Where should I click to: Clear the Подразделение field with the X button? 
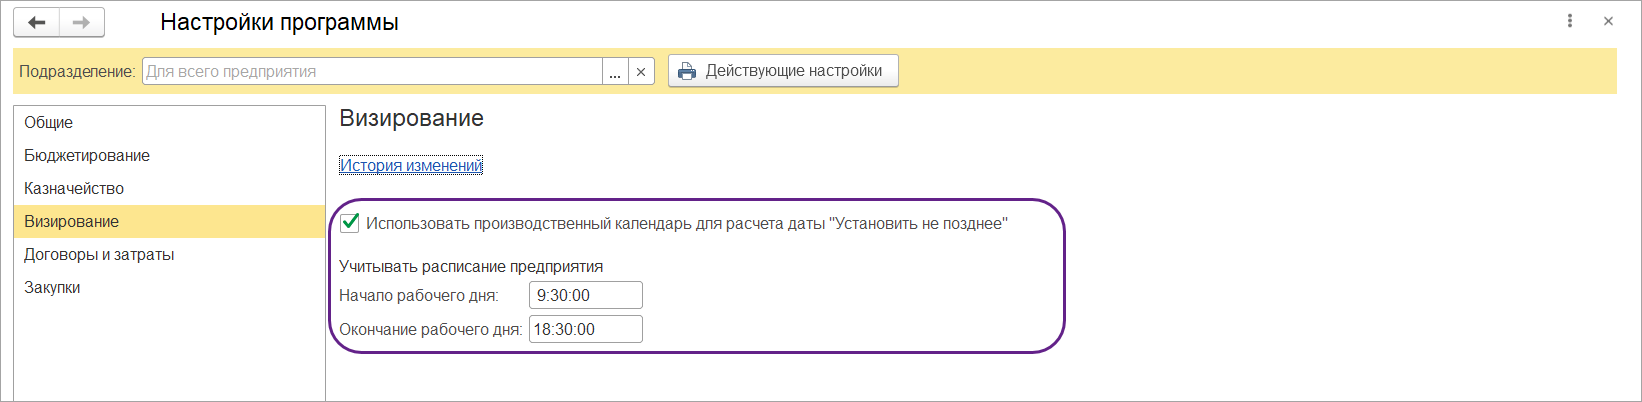(641, 72)
